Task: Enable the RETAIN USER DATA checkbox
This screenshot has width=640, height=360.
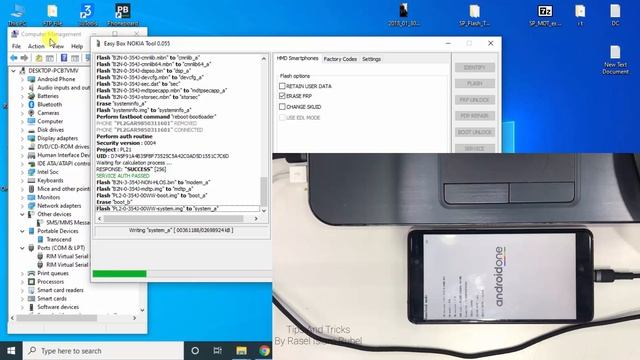Action: click(x=282, y=86)
